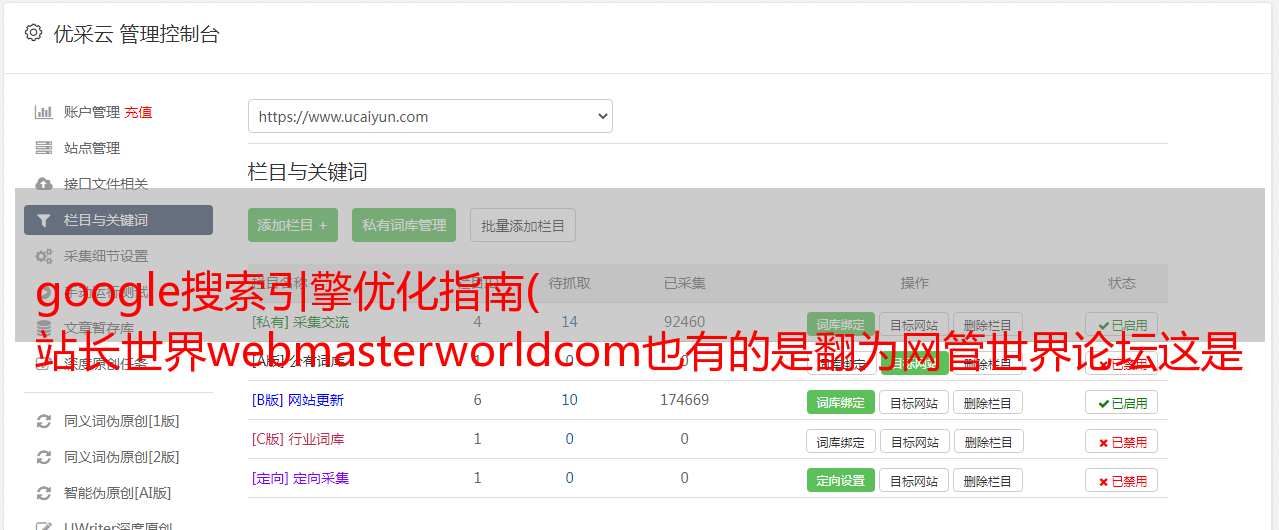Click 目标网站 in the 网站更新 row

(x=914, y=402)
